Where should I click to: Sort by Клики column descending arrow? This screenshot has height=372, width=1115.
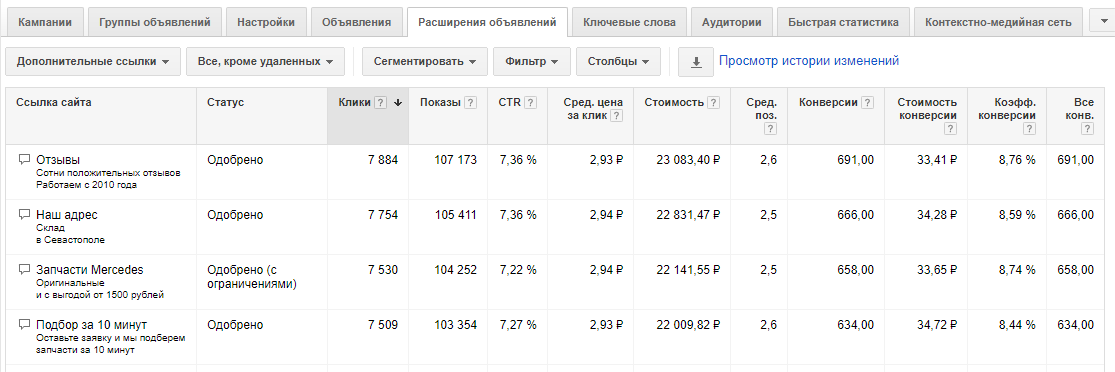[x=398, y=103]
